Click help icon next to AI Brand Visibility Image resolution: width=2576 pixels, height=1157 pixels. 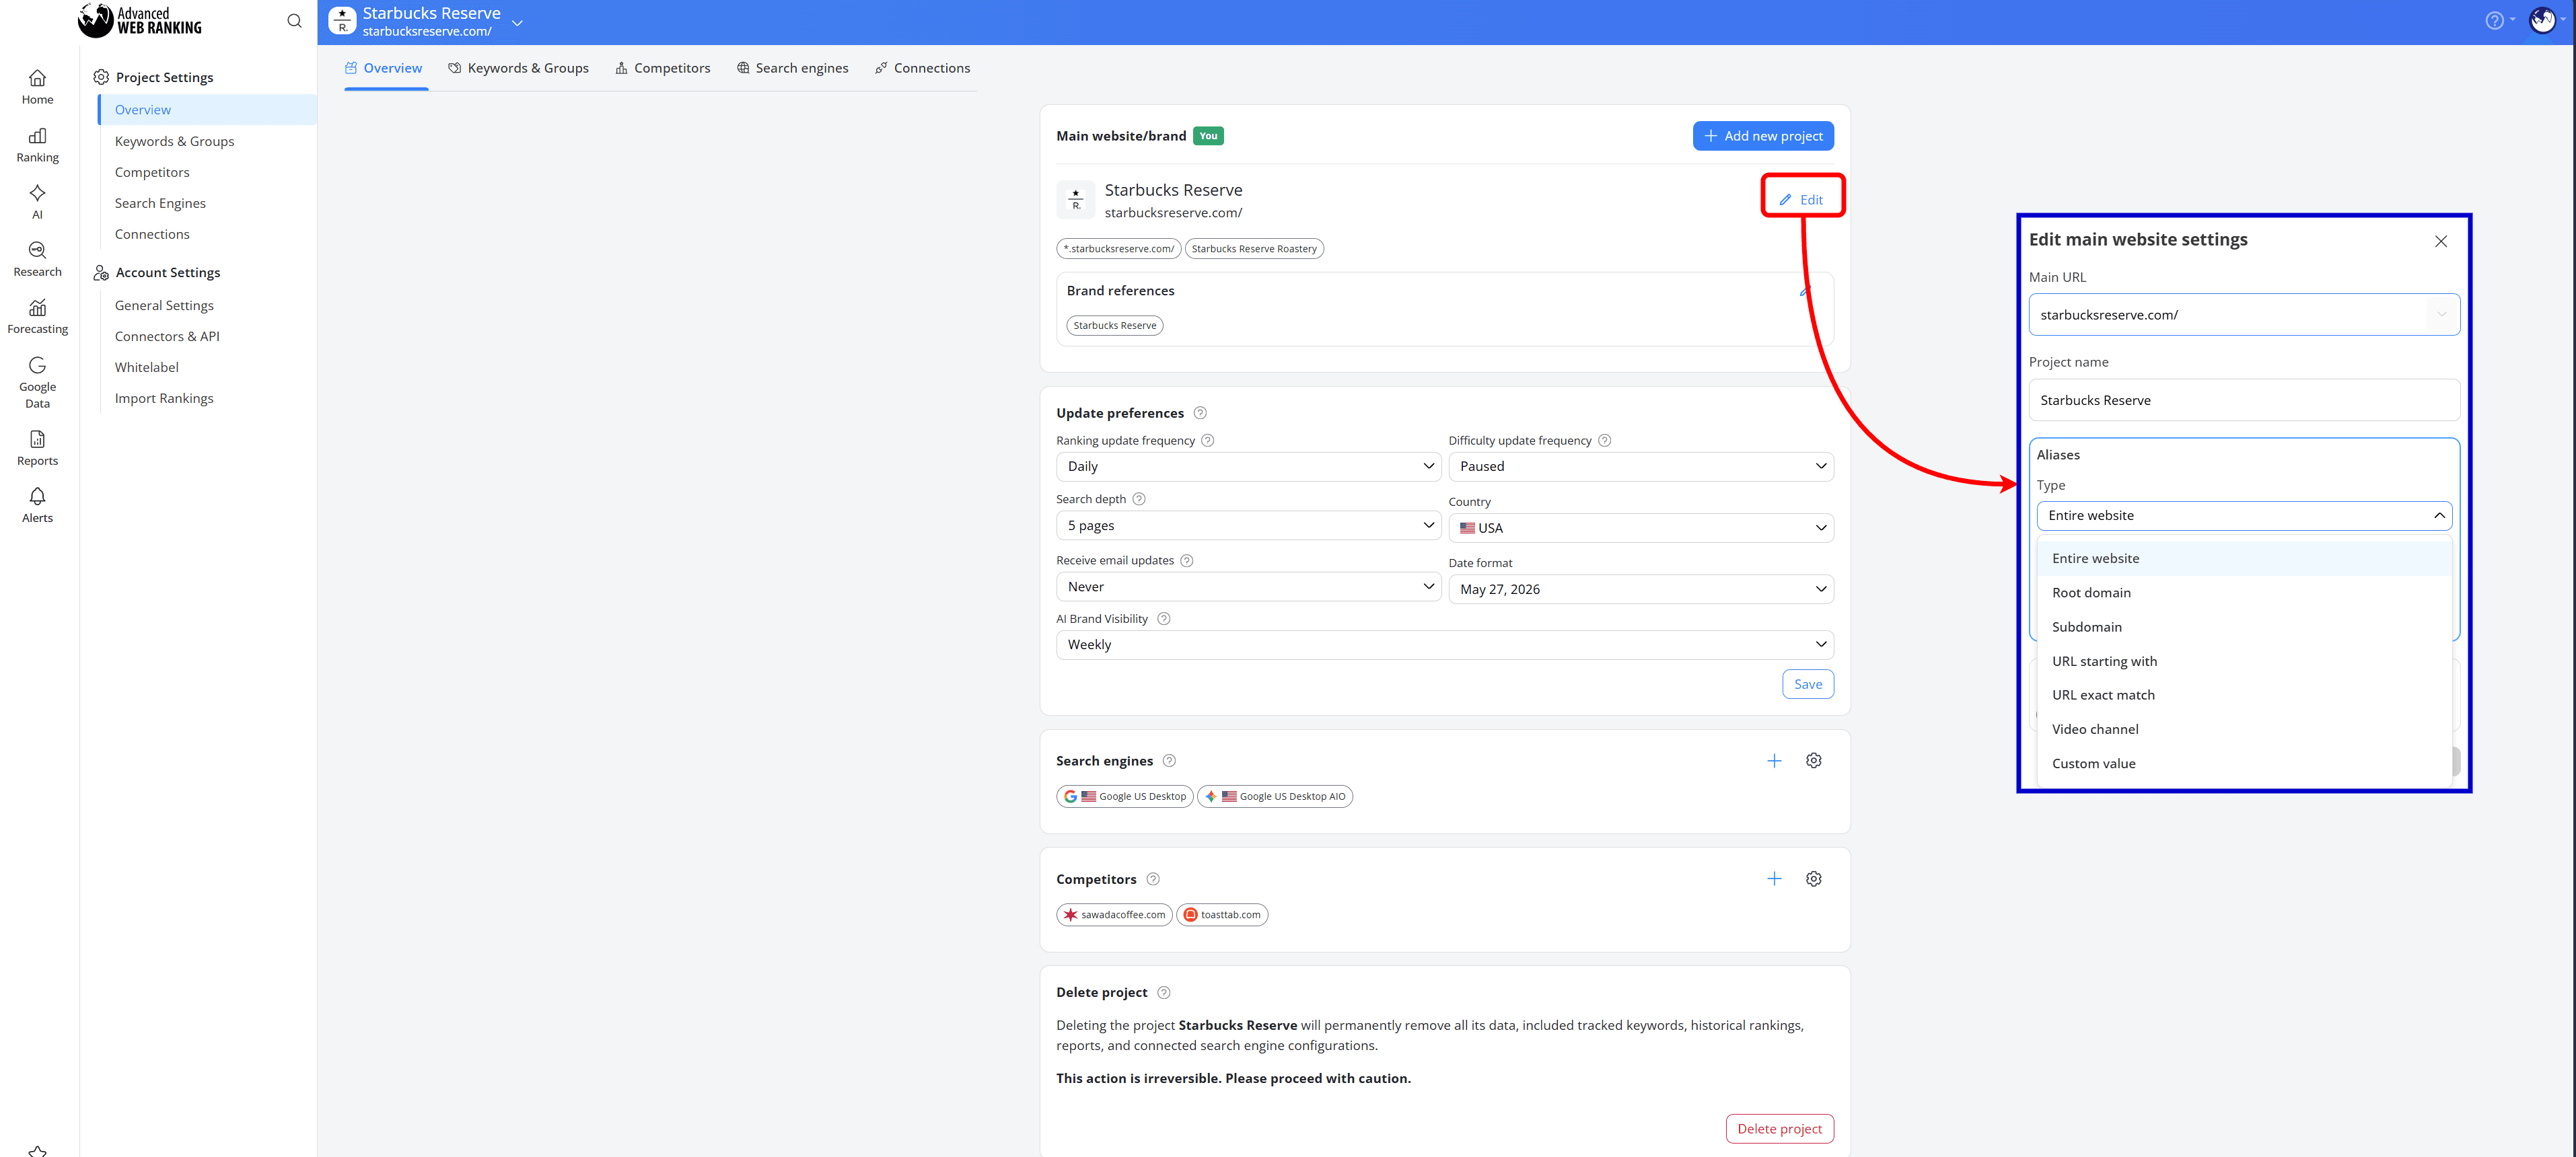pyautogui.click(x=1163, y=619)
